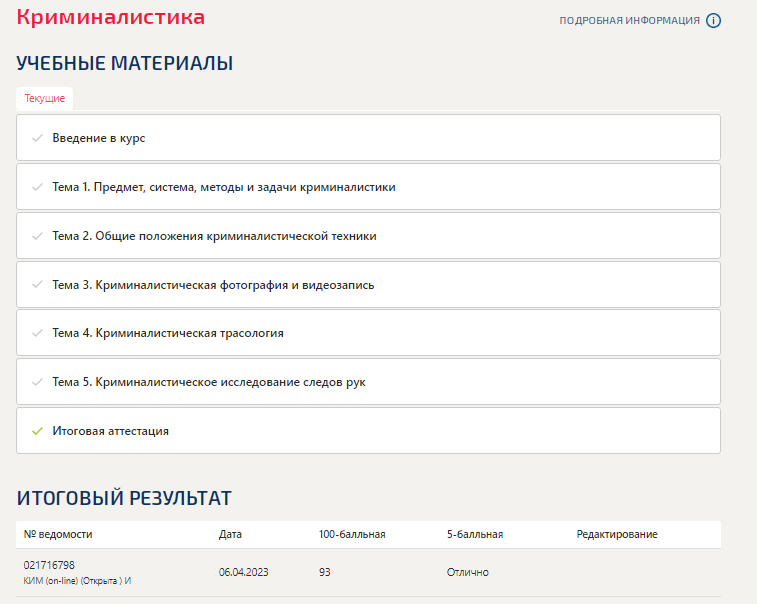Switch to the Текущие tab

[x=45, y=98]
